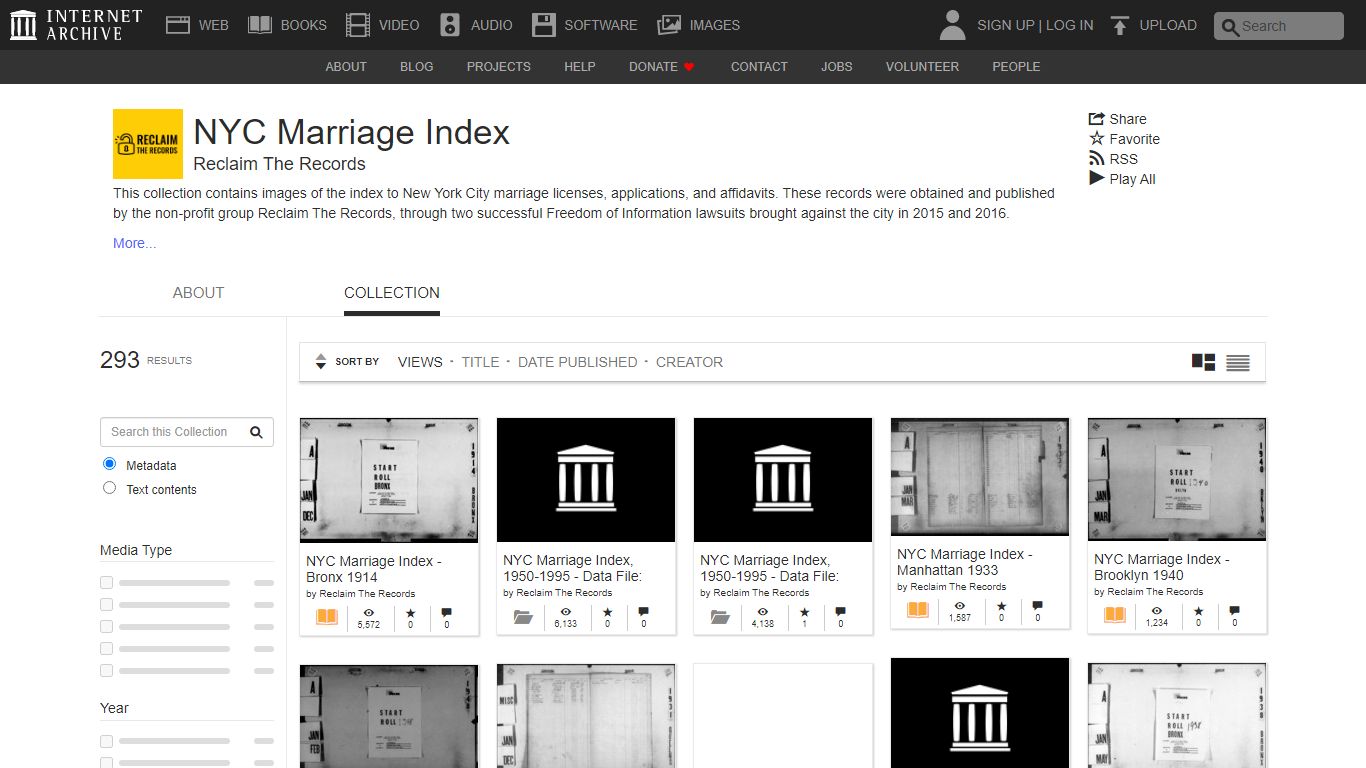Open the JOBS link
Screen dimensions: 1366x768
click(x=837, y=67)
